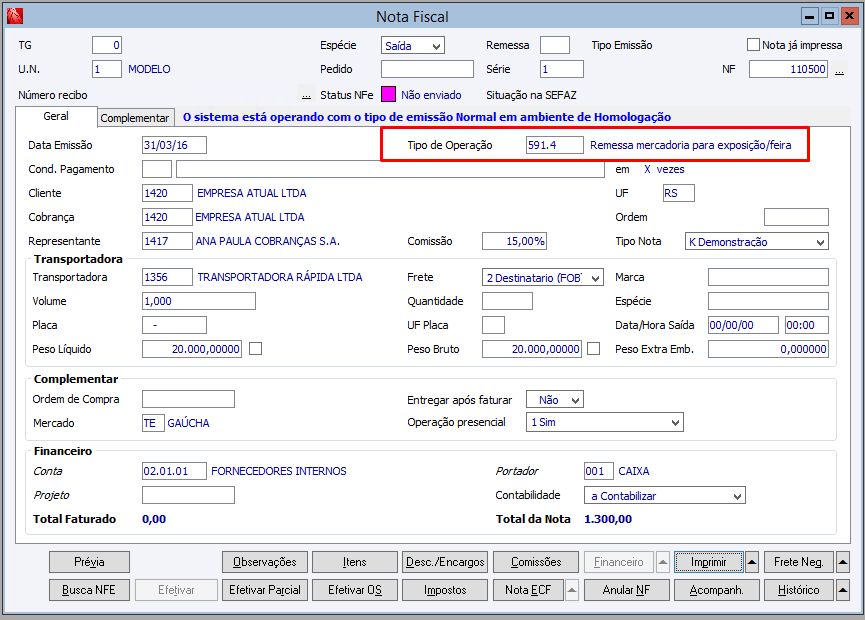The height and width of the screenshot is (620, 865).
Task: Click the Prévia button
Action: click(89, 562)
